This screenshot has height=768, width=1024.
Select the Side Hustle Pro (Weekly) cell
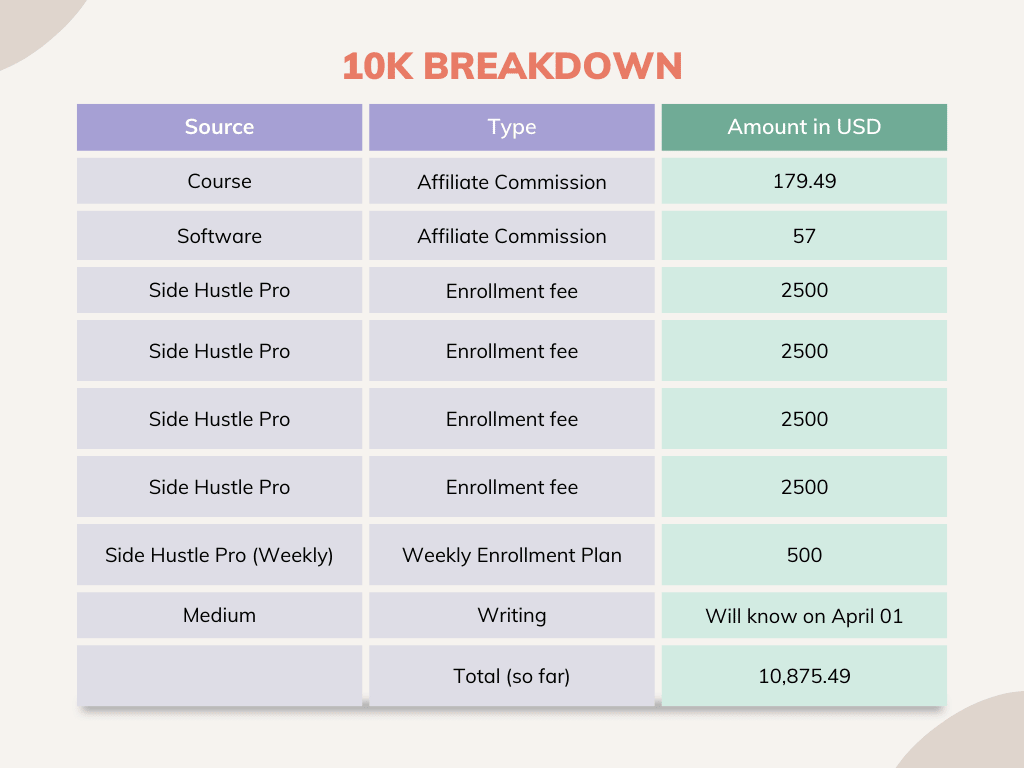[x=219, y=555]
